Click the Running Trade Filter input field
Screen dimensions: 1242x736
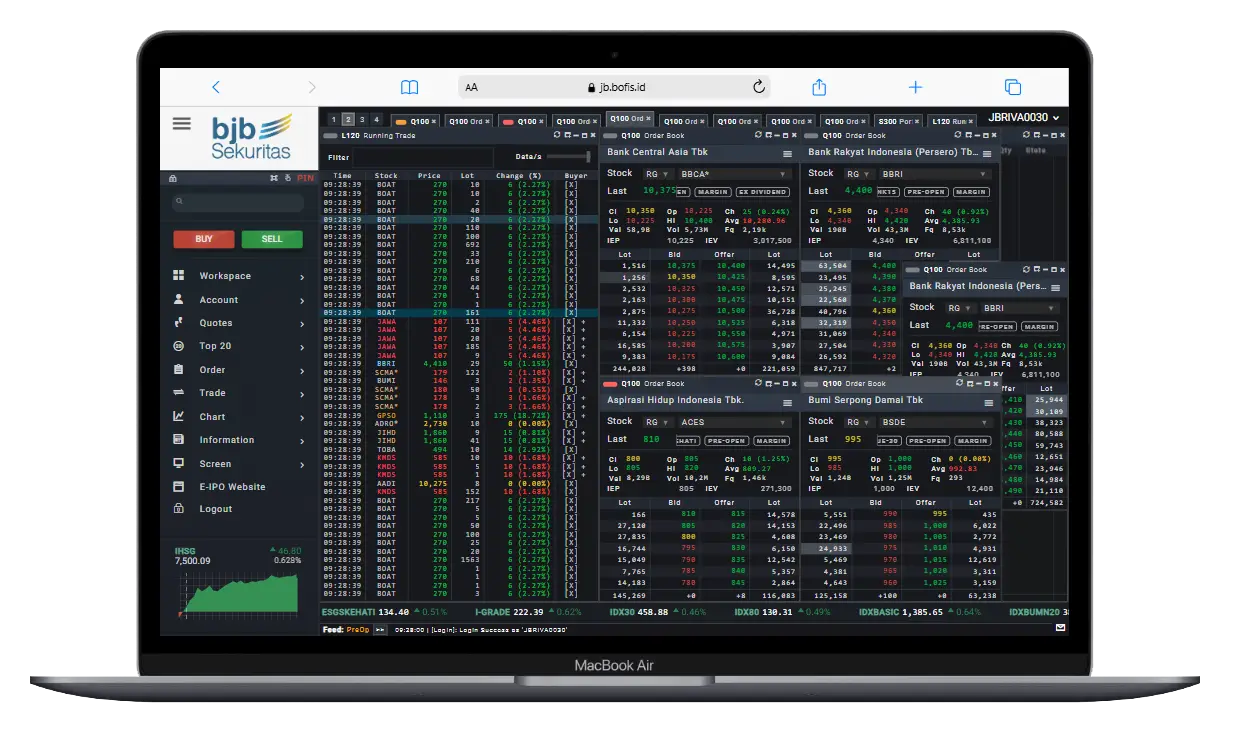coord(423,157)
